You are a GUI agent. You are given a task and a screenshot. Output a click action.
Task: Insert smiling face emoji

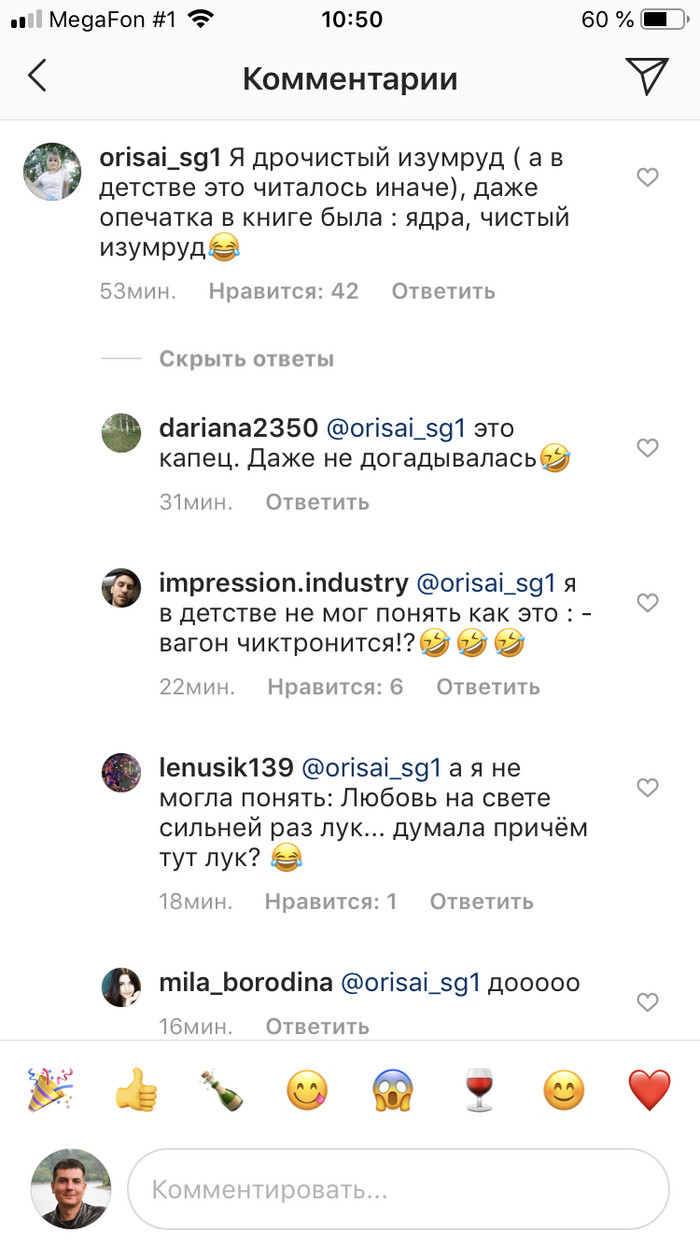(564, 1089)
